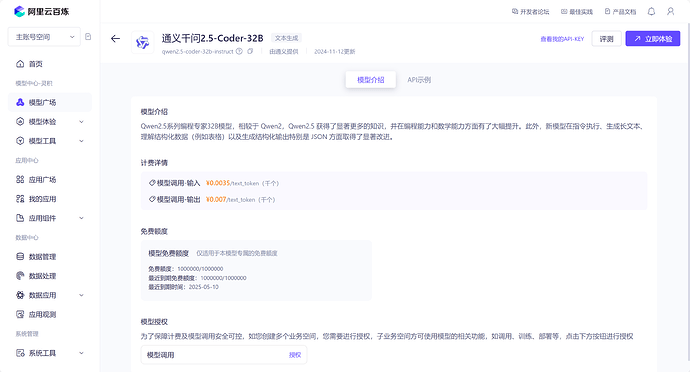Click the 立即体验 button
Image resolution: width=690 pixels, height=372 pixels.
(x=653, y=39)
